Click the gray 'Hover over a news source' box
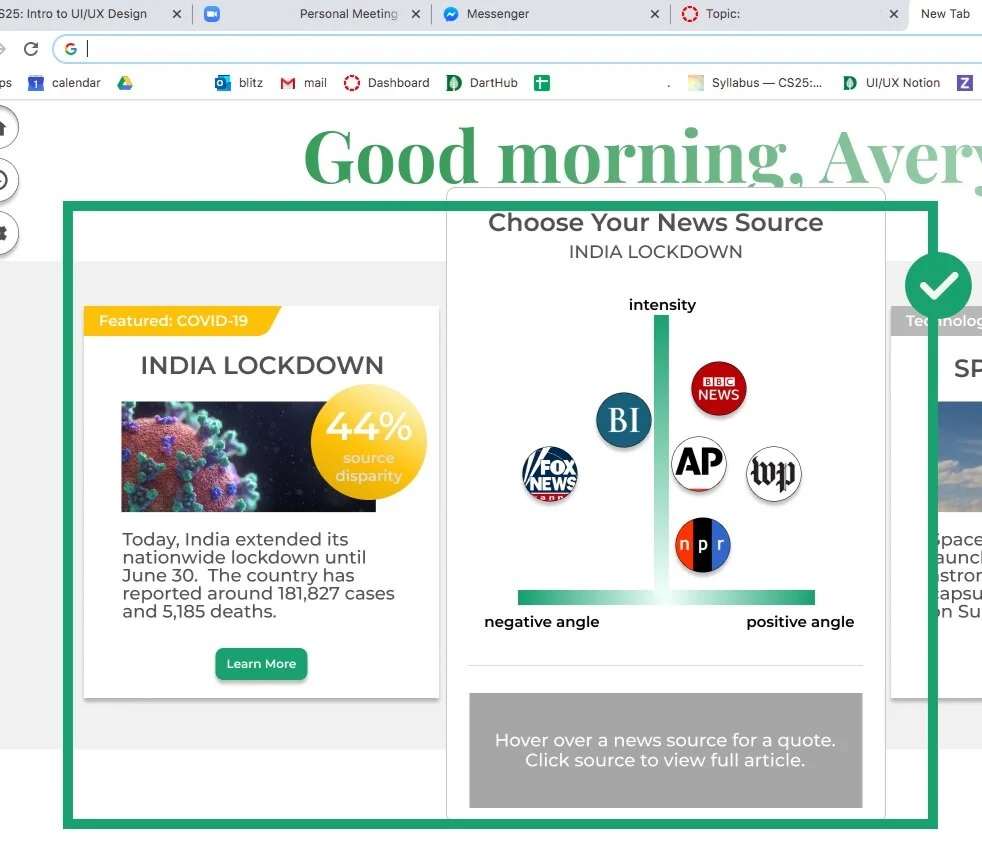Screen dimensions: 982x851 click(666, 750)
